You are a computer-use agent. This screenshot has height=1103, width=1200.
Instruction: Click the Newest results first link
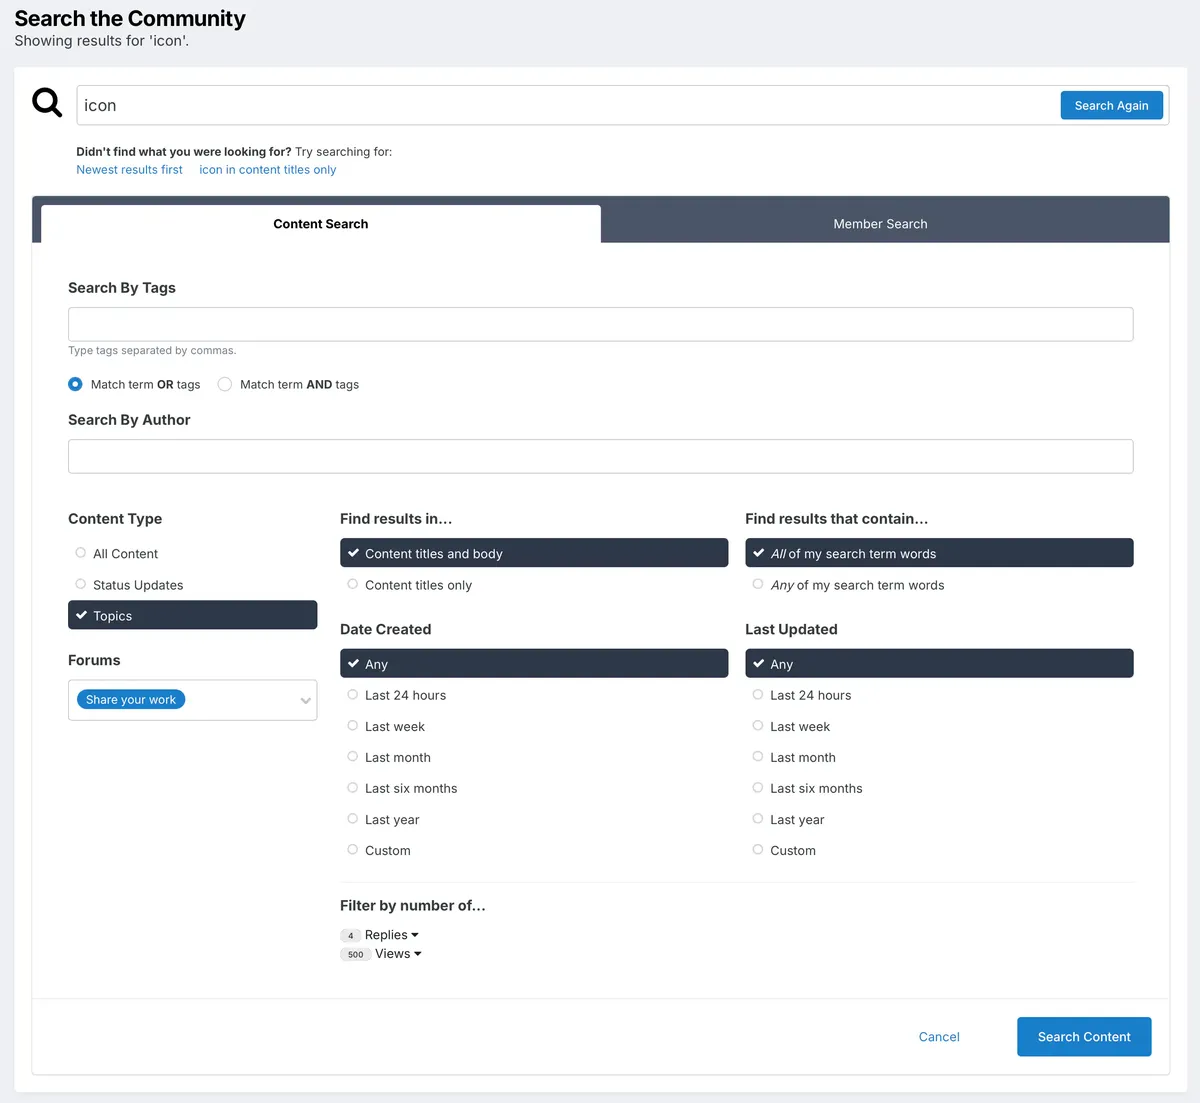pyautogui.click(x=129, y=170)
